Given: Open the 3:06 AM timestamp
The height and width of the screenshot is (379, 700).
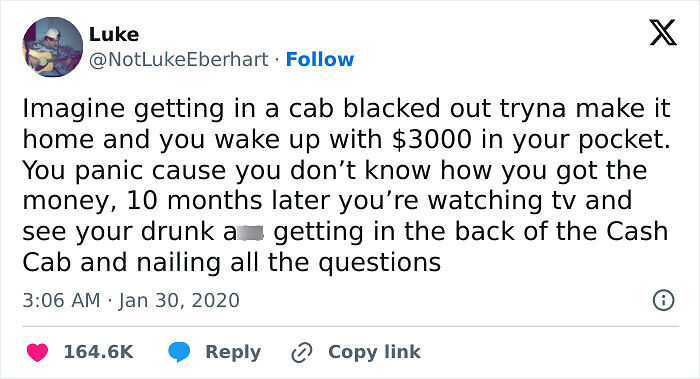Looking at the screenshot, I should (x=62, y=300).
